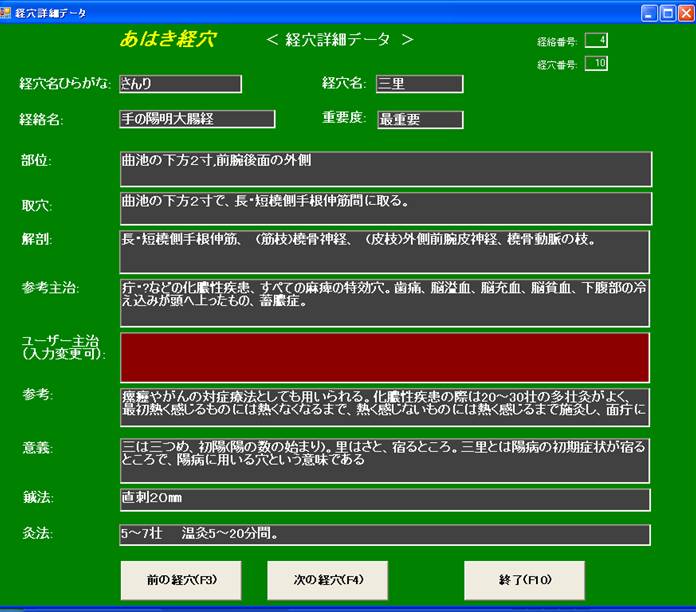Select the 経穴番号 box showing 10
The image size is (696, 612).
[x=596, y=64]
